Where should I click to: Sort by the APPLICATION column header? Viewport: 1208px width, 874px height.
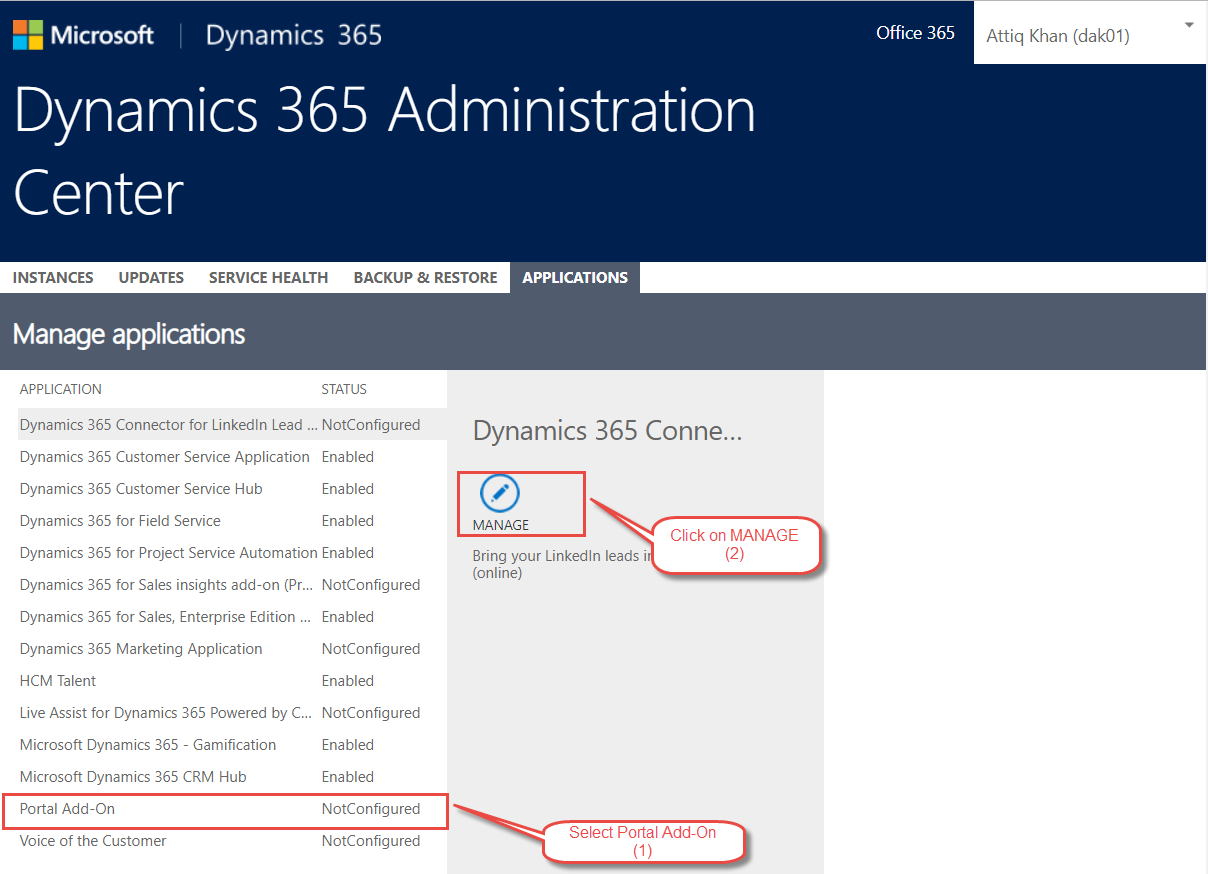pyautogui.click(x=61, y=389)
